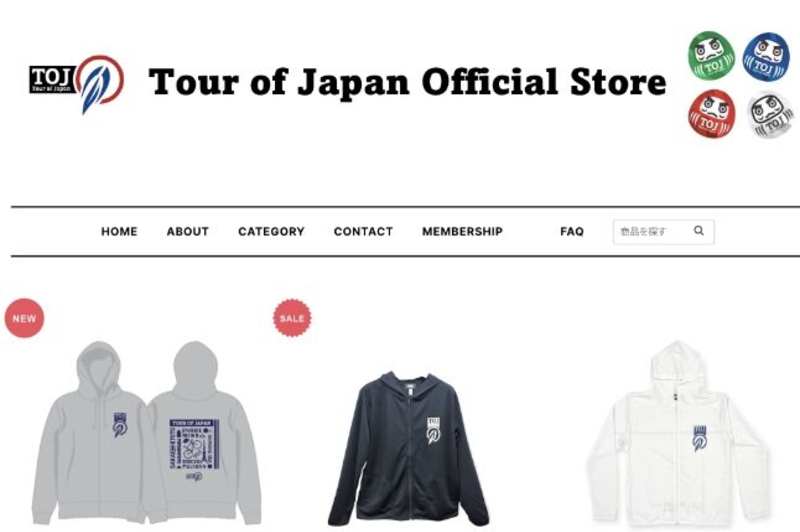Click the search magnifier icon
This screenshot has height=532, width=800.
[699, 231]
